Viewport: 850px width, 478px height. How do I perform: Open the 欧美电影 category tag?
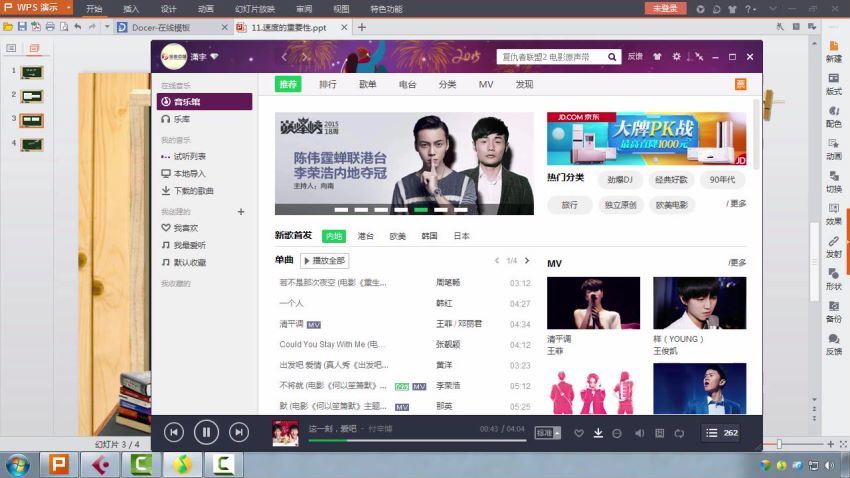tap(671, 205)
